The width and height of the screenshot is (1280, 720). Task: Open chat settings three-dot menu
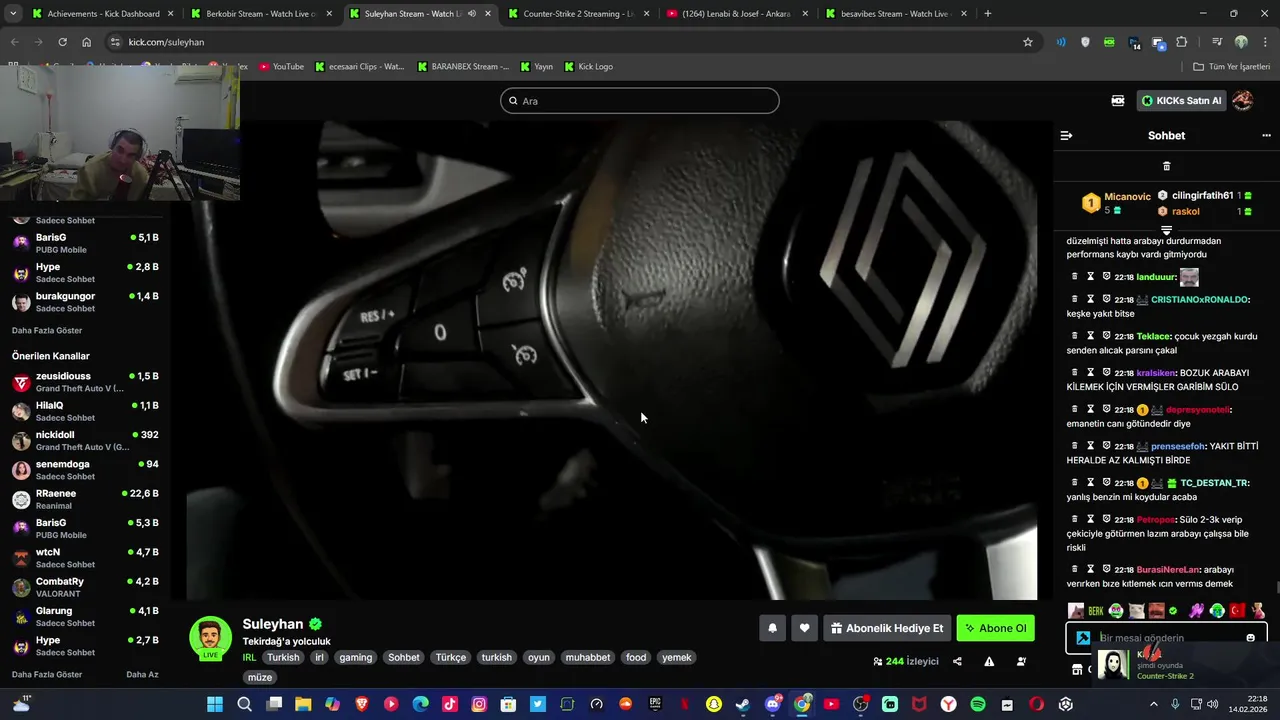(1266, 135)
